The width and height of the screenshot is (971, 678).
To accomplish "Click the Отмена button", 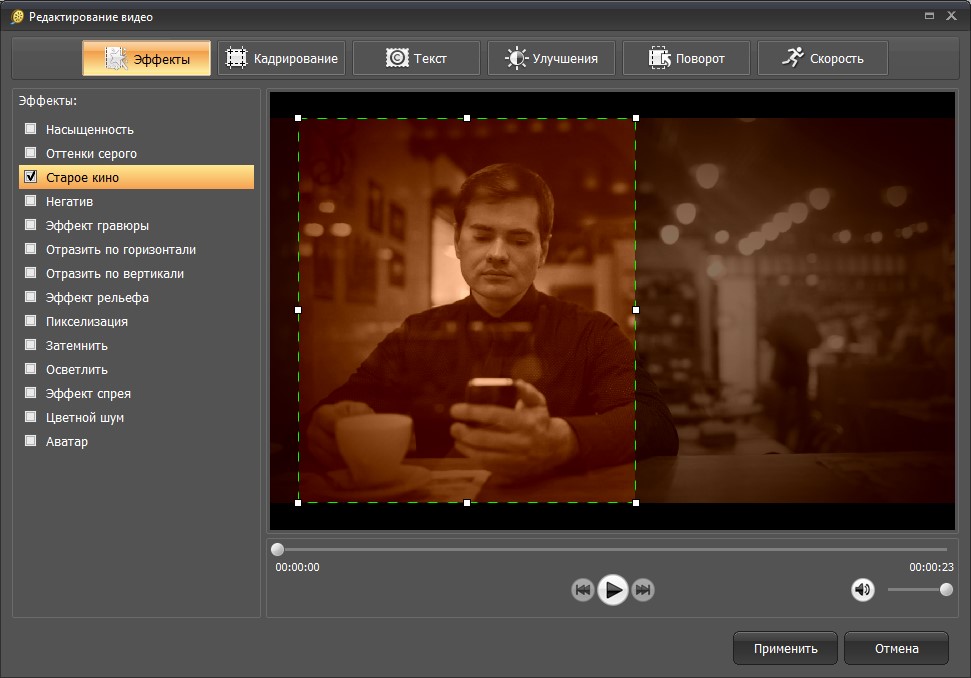I will click(896, 648).
